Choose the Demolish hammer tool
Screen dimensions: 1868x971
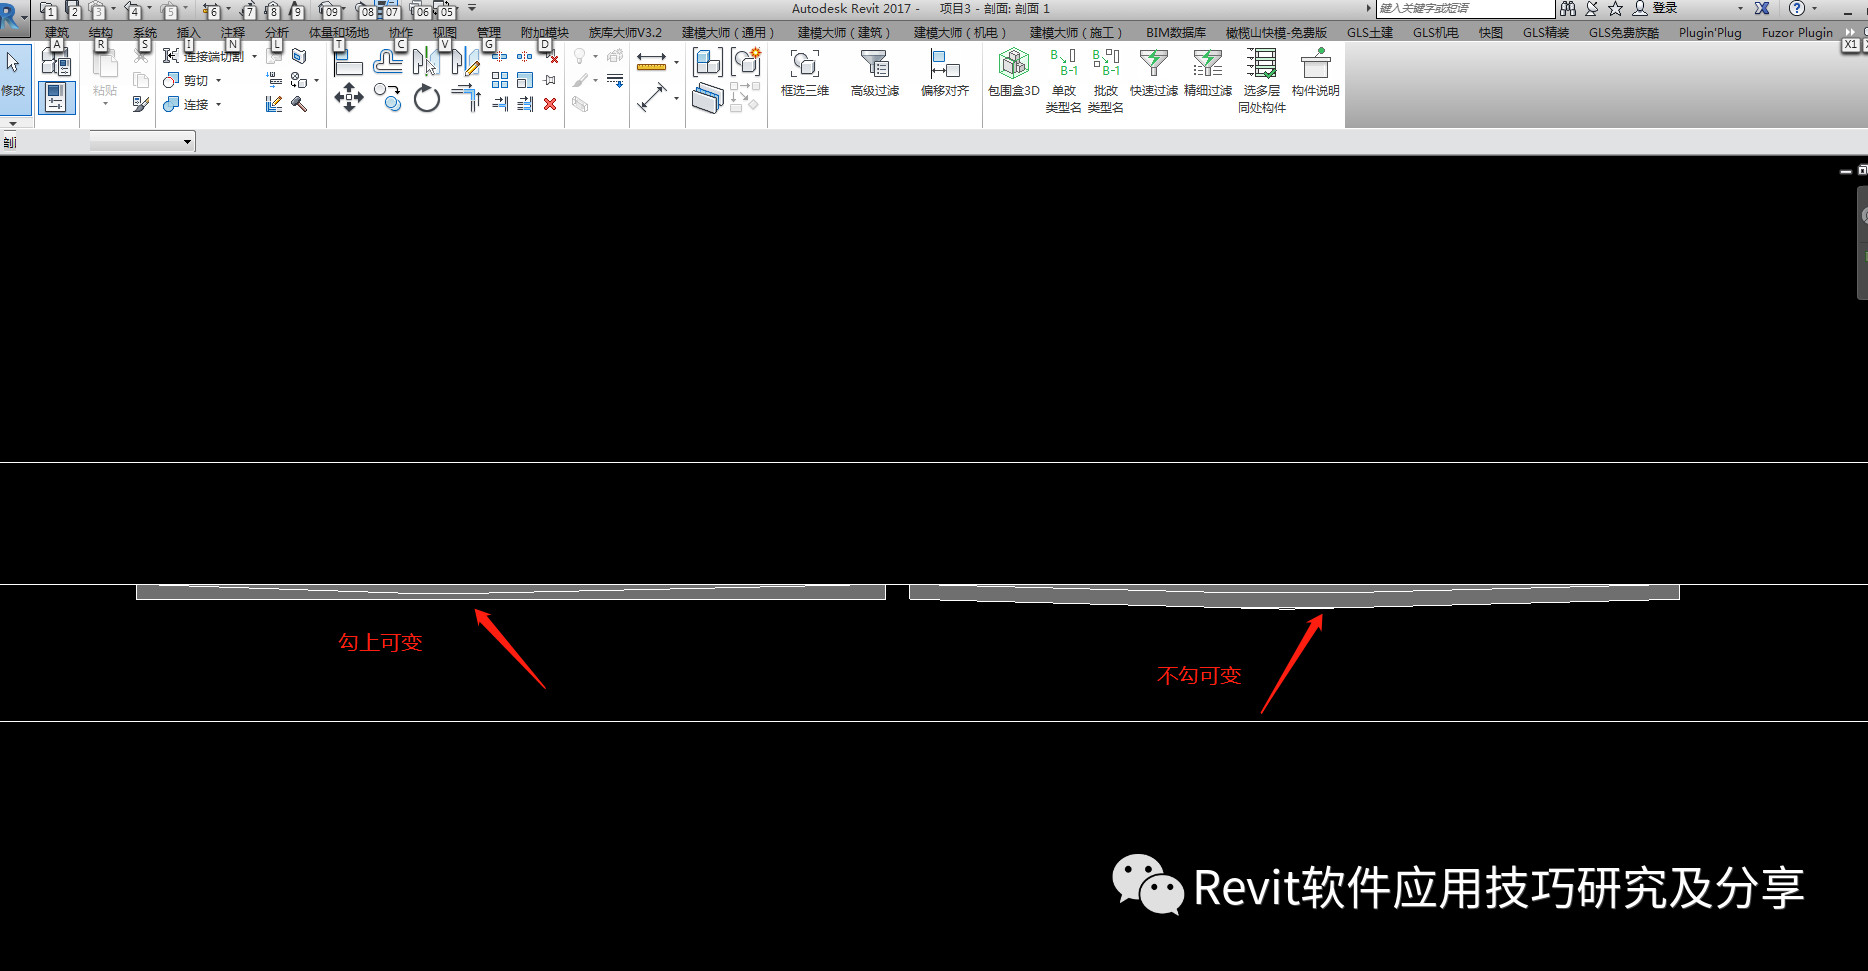pos(299,104)
